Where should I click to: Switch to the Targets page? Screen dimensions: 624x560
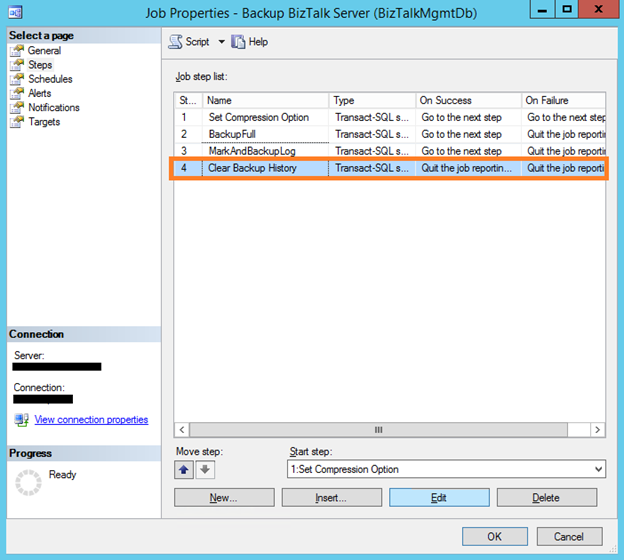(44, 122)
